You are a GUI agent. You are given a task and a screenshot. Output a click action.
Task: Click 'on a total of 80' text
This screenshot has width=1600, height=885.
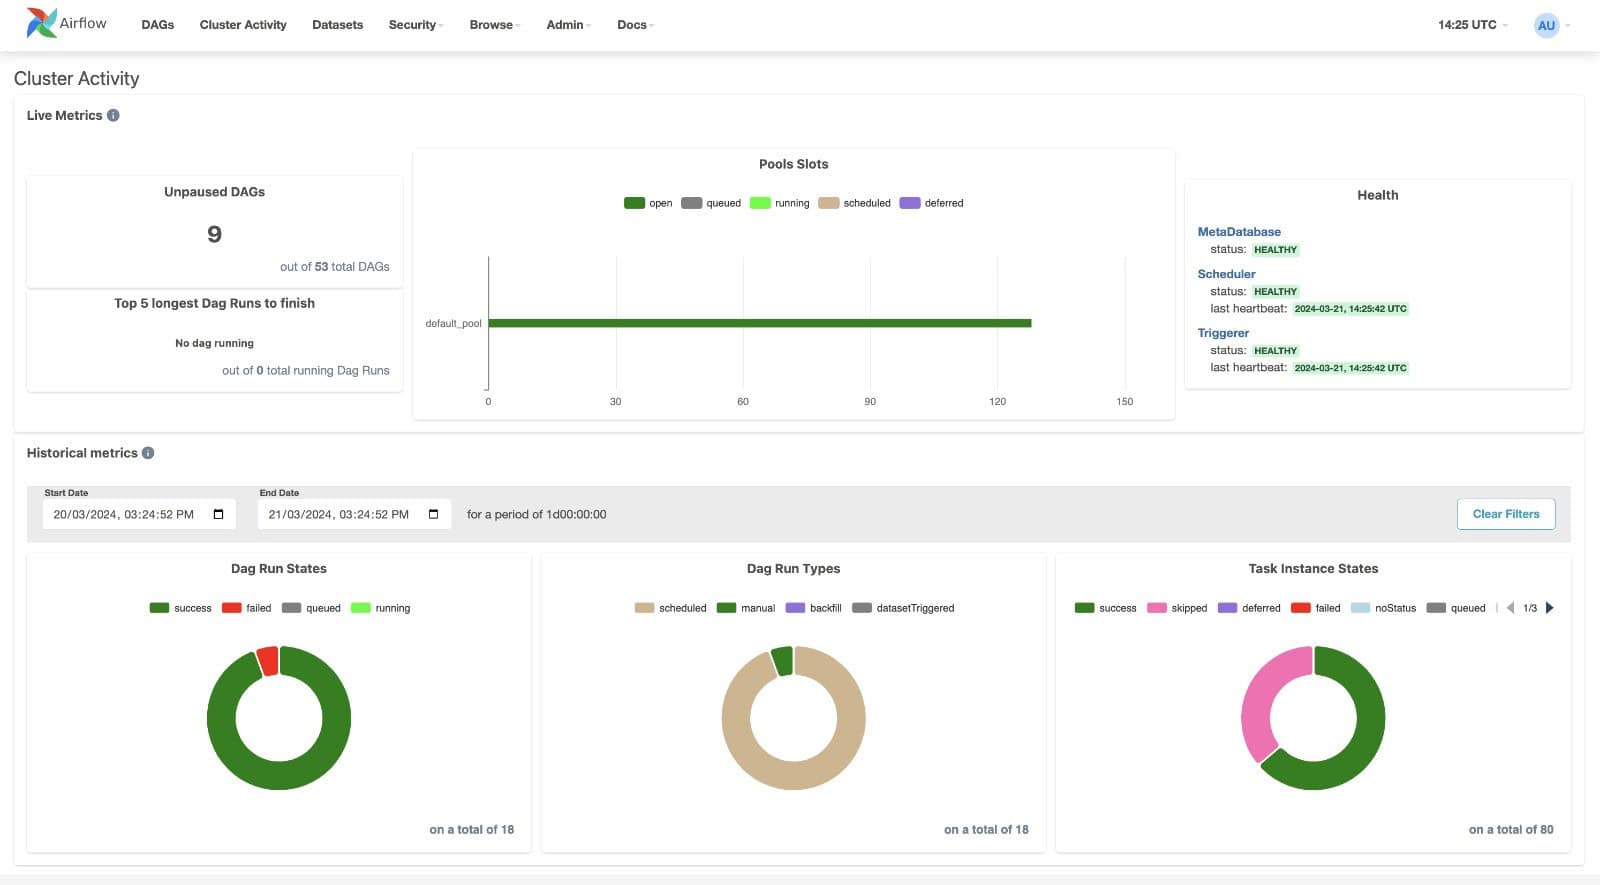point(1511,830)
